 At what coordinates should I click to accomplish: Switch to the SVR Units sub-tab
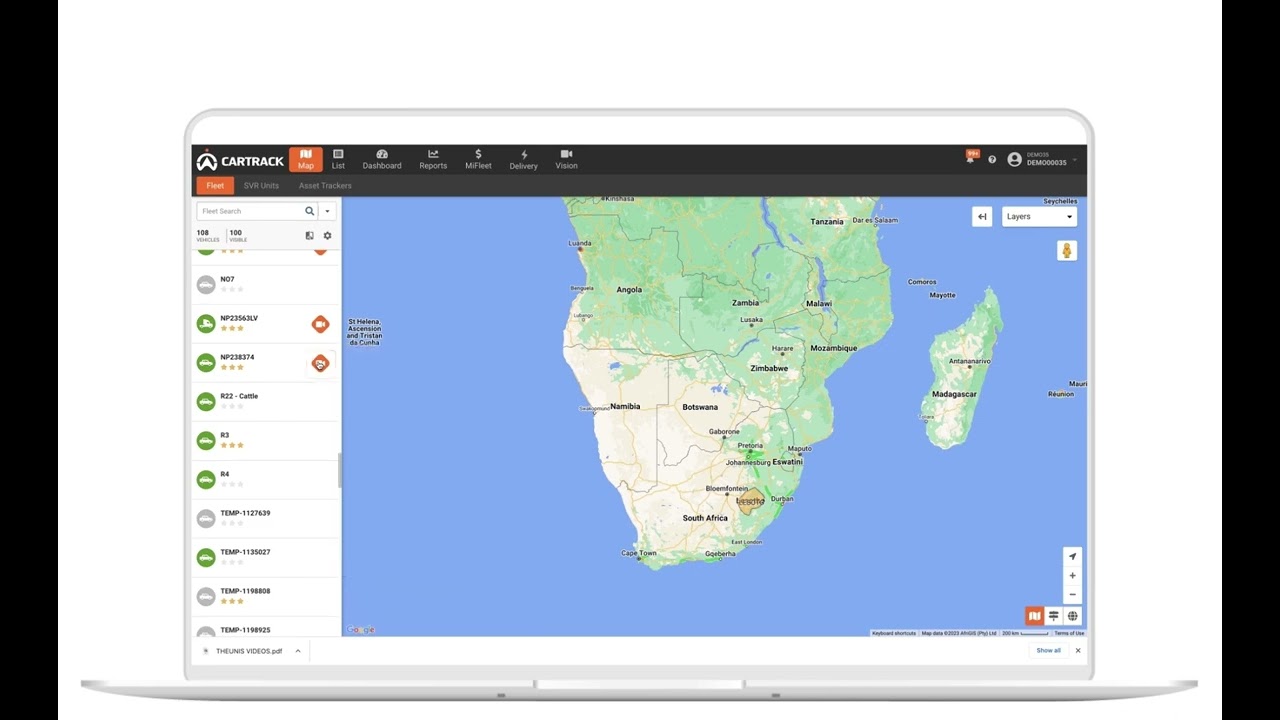(261, 186)
